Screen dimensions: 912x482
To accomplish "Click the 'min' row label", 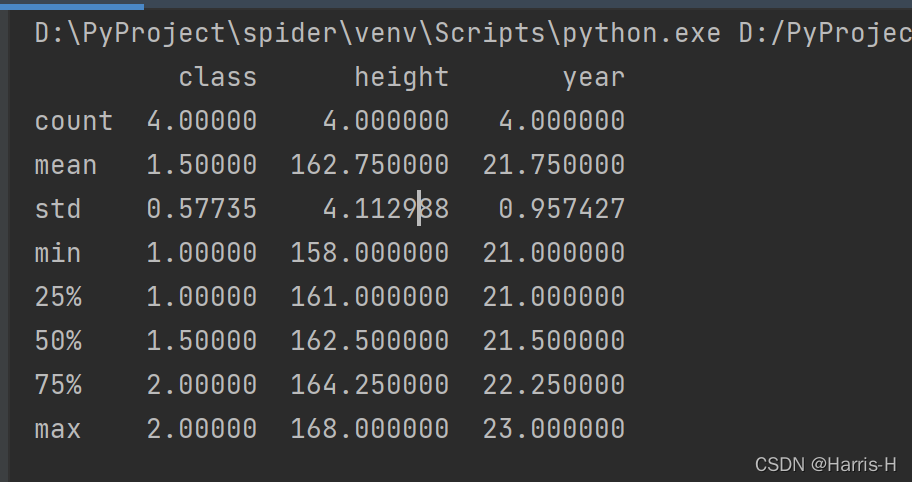I will tap(58, 252).
